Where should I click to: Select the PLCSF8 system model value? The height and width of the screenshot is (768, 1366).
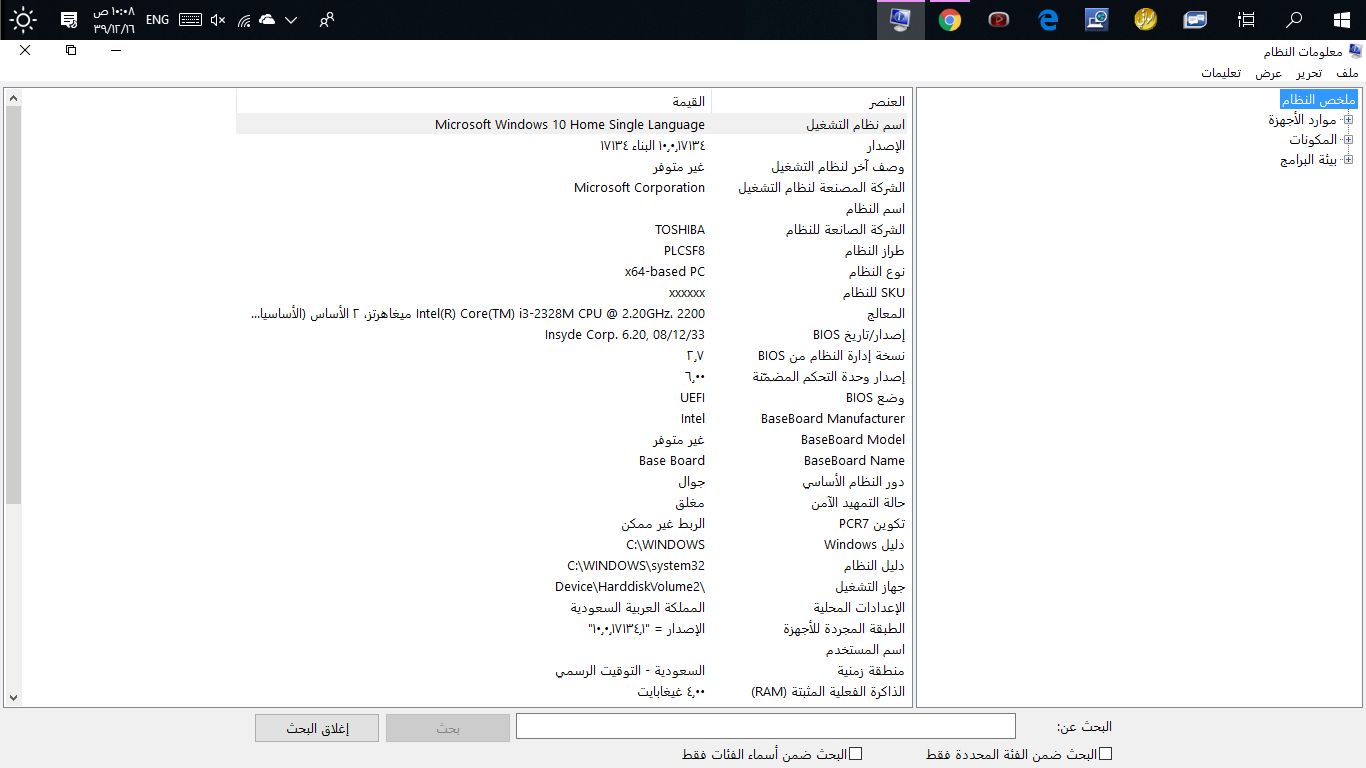[x=684, y=250]
